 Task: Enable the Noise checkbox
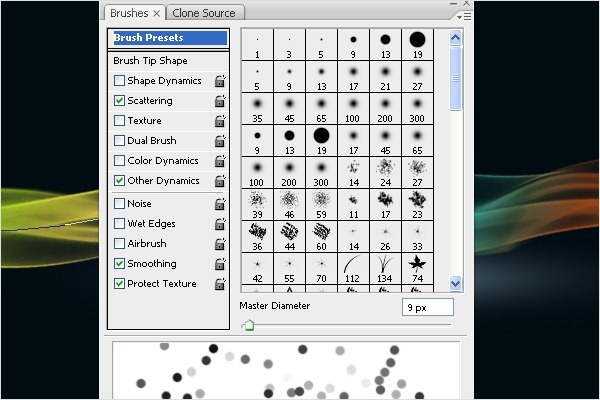(x=119, y=204)
